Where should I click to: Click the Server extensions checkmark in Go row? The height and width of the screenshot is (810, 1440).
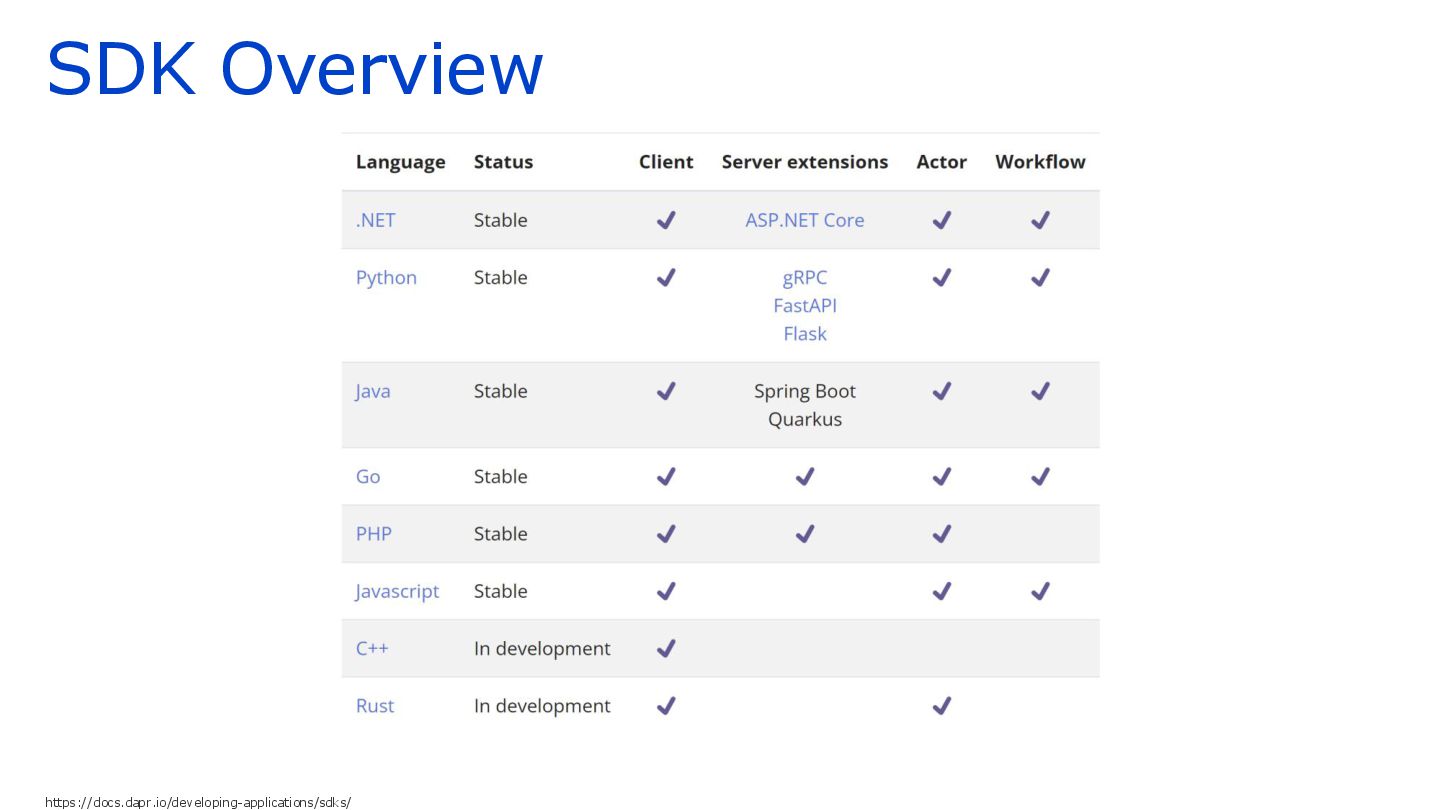click(805, 477)
